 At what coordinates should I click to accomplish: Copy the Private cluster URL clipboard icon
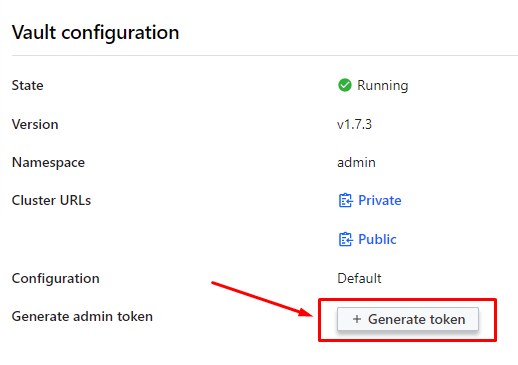[x=345, y=200]
